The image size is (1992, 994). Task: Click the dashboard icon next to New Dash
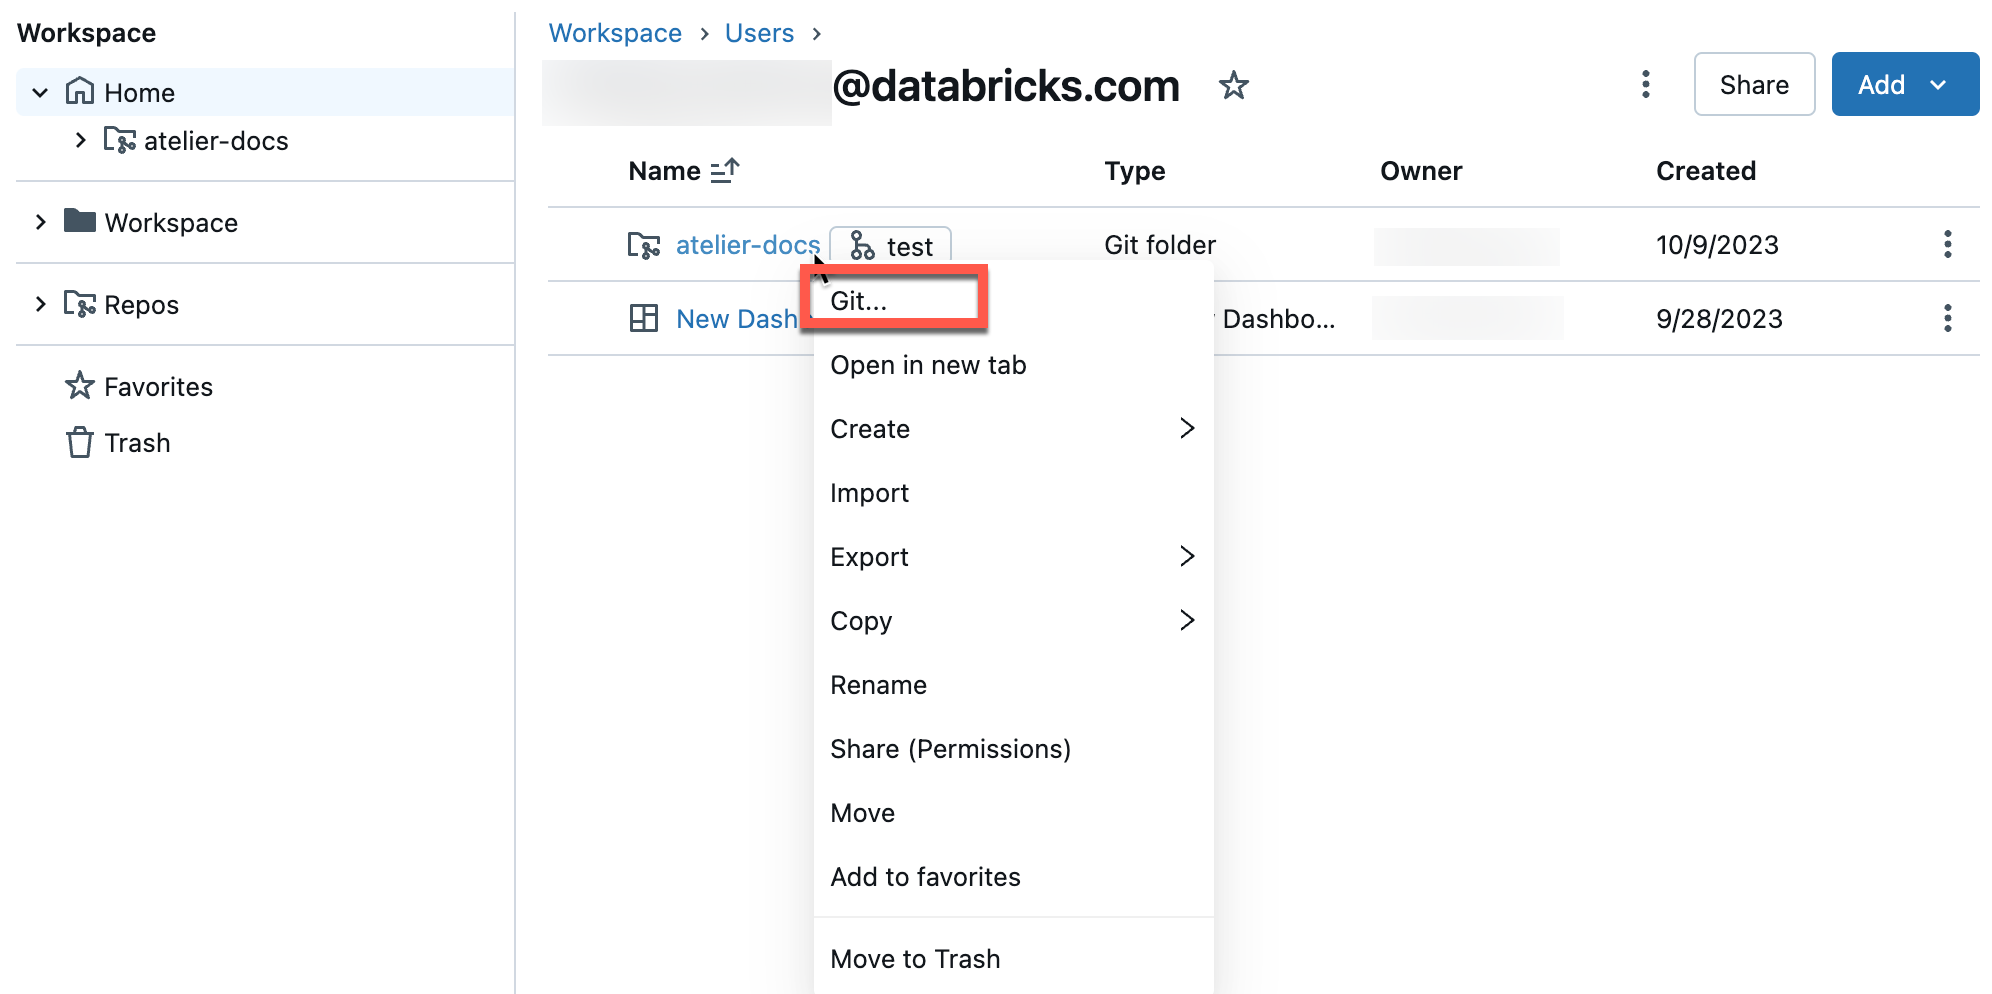tap(643, 318)
